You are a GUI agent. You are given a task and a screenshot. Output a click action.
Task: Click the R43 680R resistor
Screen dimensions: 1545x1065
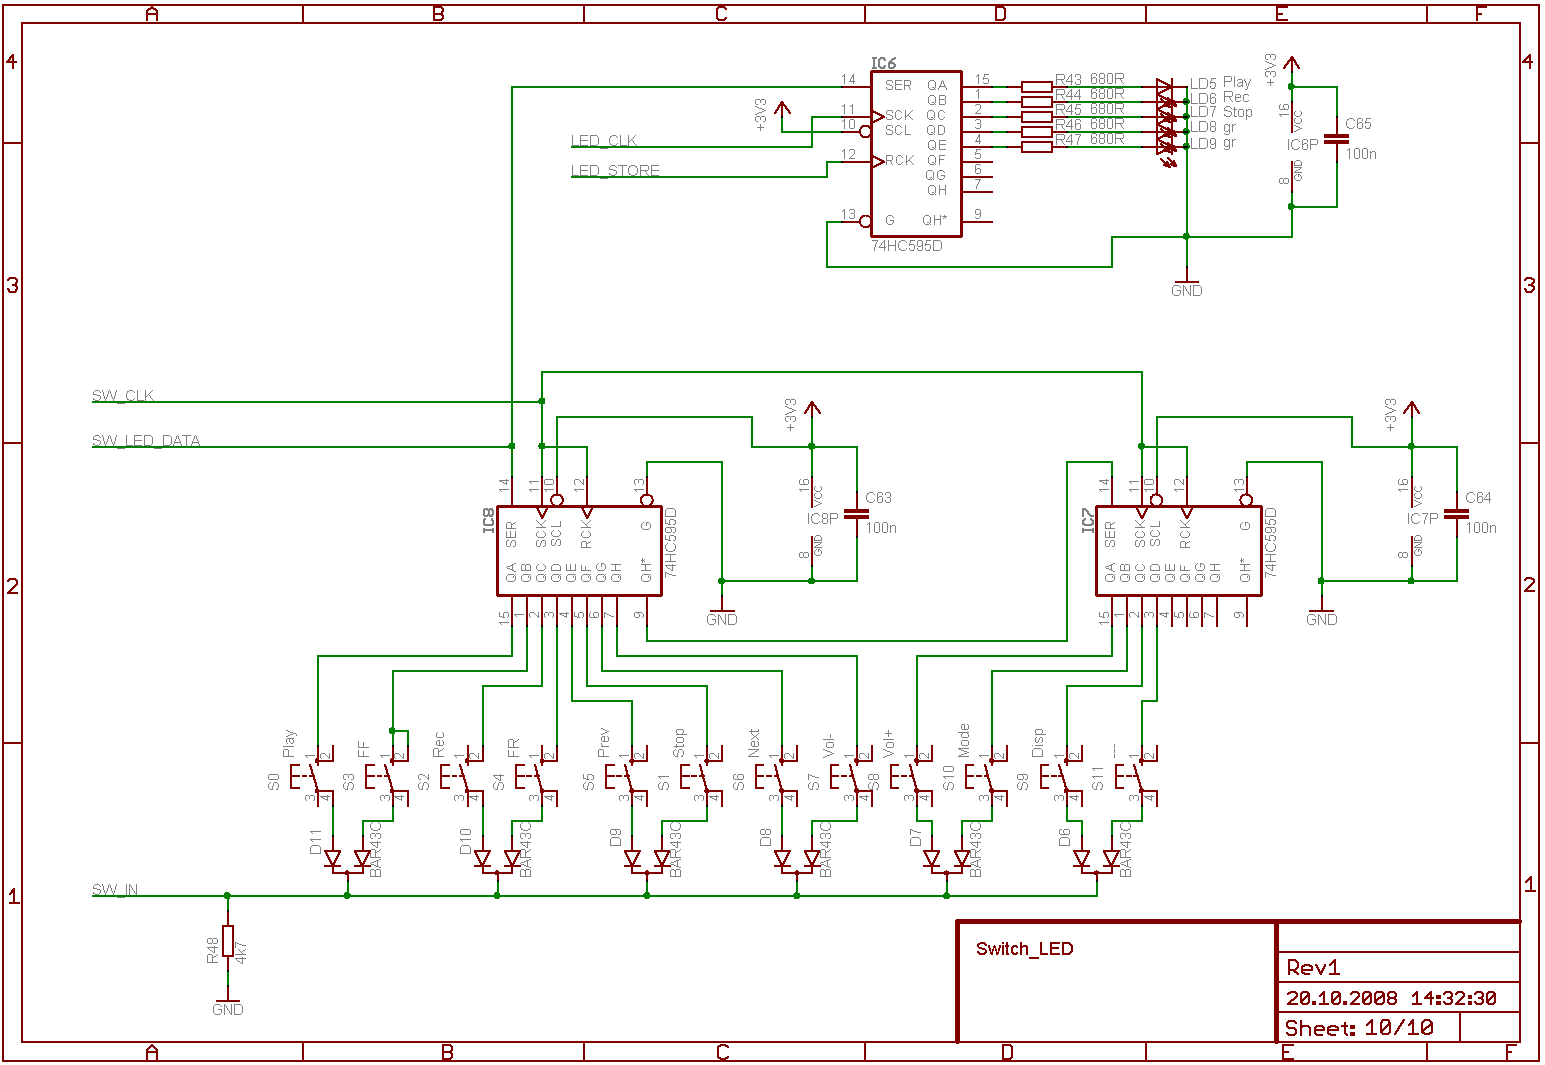coord(1037,86)
